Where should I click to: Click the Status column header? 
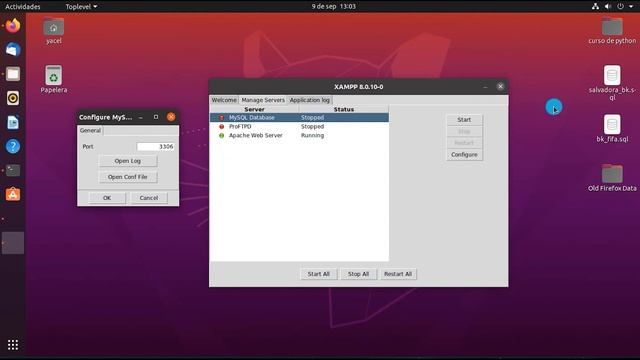(x=344, y=109)
